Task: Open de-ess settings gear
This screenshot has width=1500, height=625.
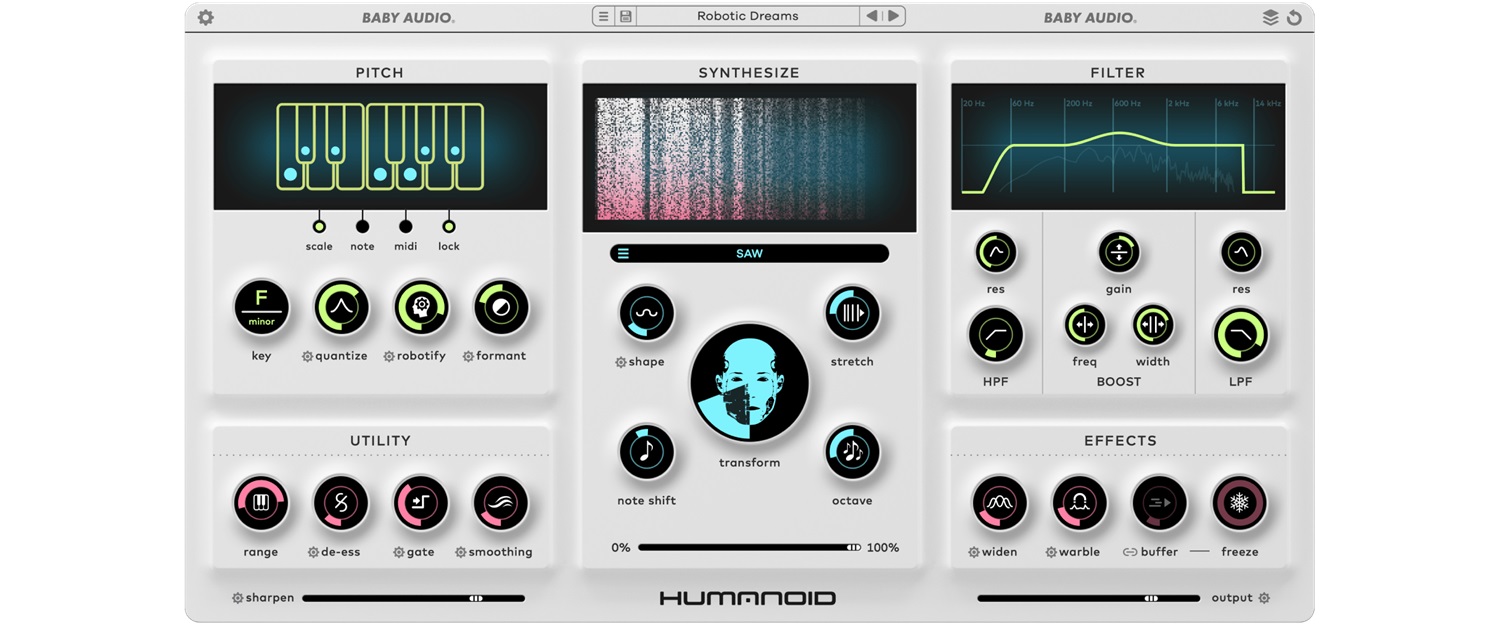Action: point(314,552)
